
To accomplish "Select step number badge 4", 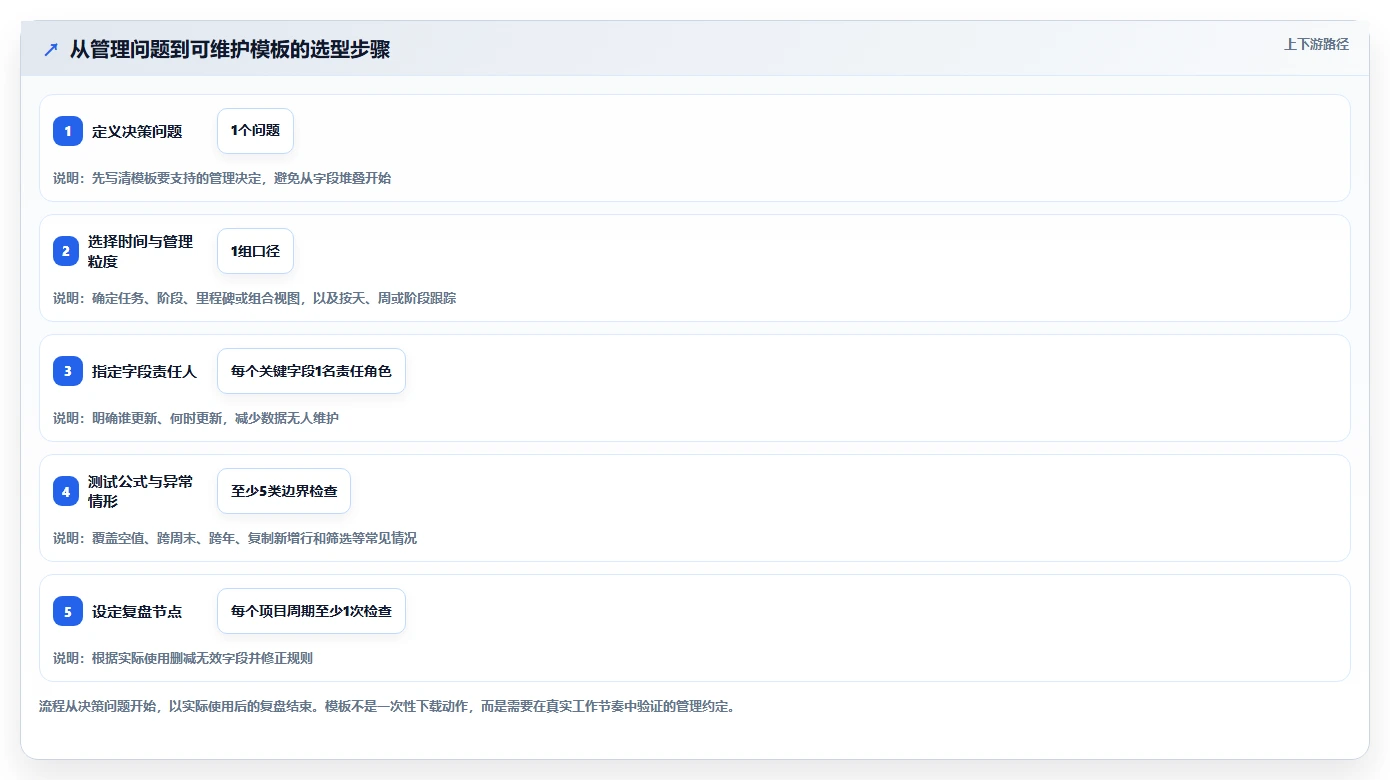I will tap(66, 491).
